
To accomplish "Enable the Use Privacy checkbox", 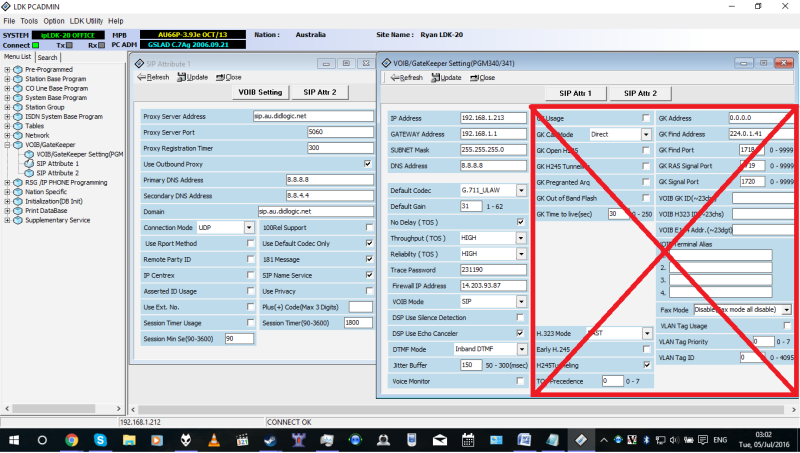I will point(369,291).
